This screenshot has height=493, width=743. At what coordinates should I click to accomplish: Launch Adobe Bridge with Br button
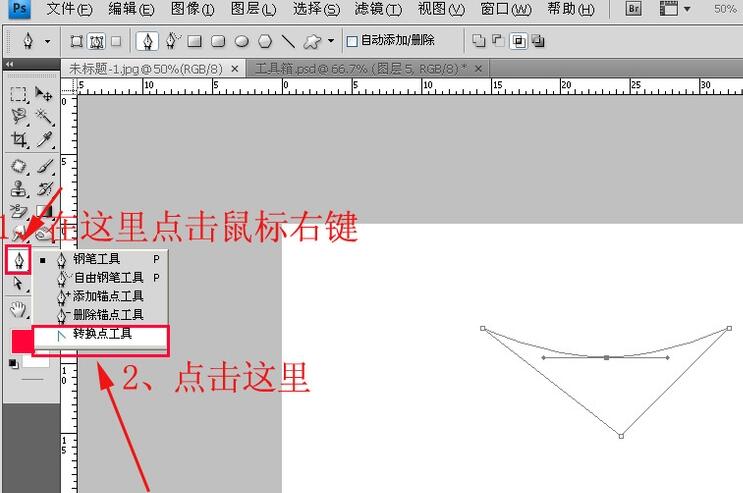tap(634, 9)
